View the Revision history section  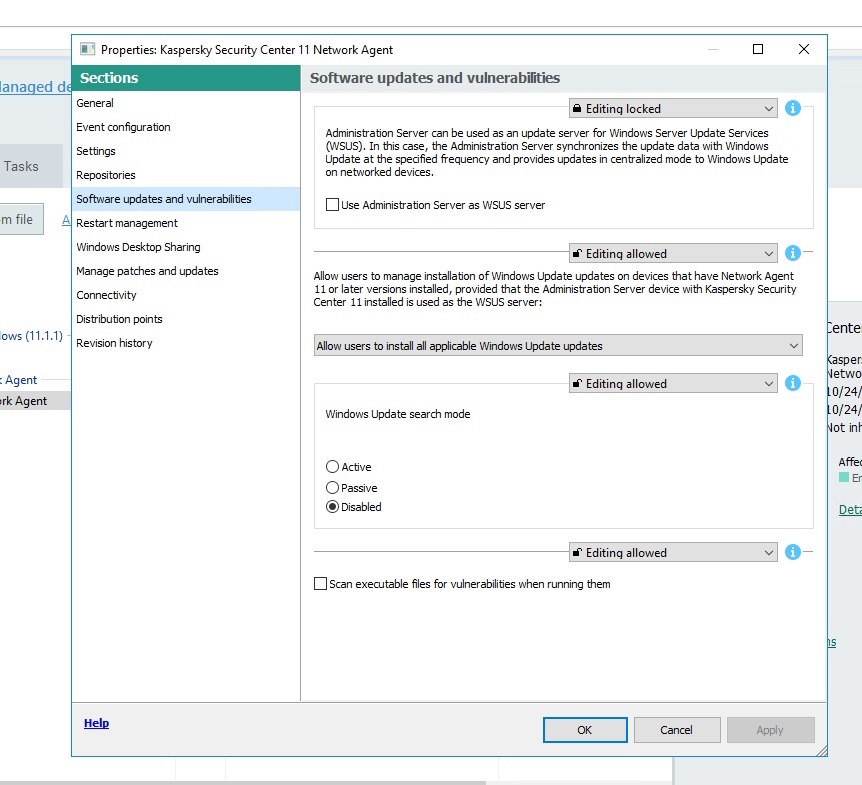[186, 343]
